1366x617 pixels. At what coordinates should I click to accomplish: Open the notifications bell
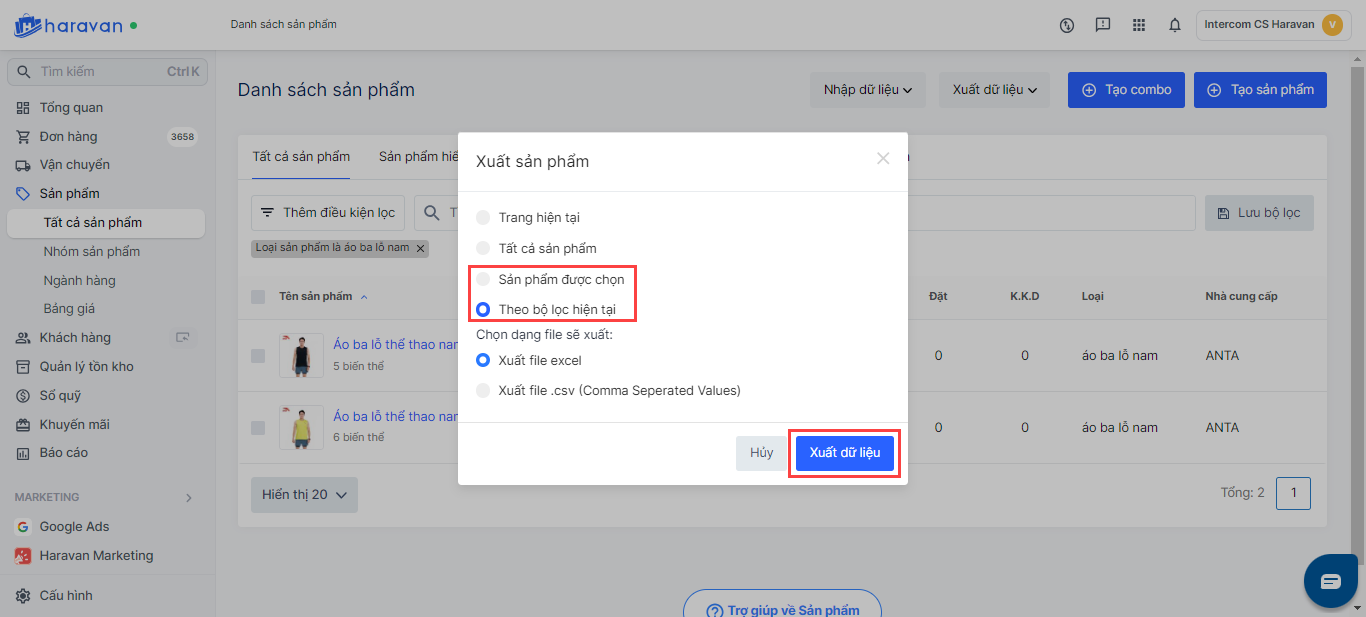1175,25
